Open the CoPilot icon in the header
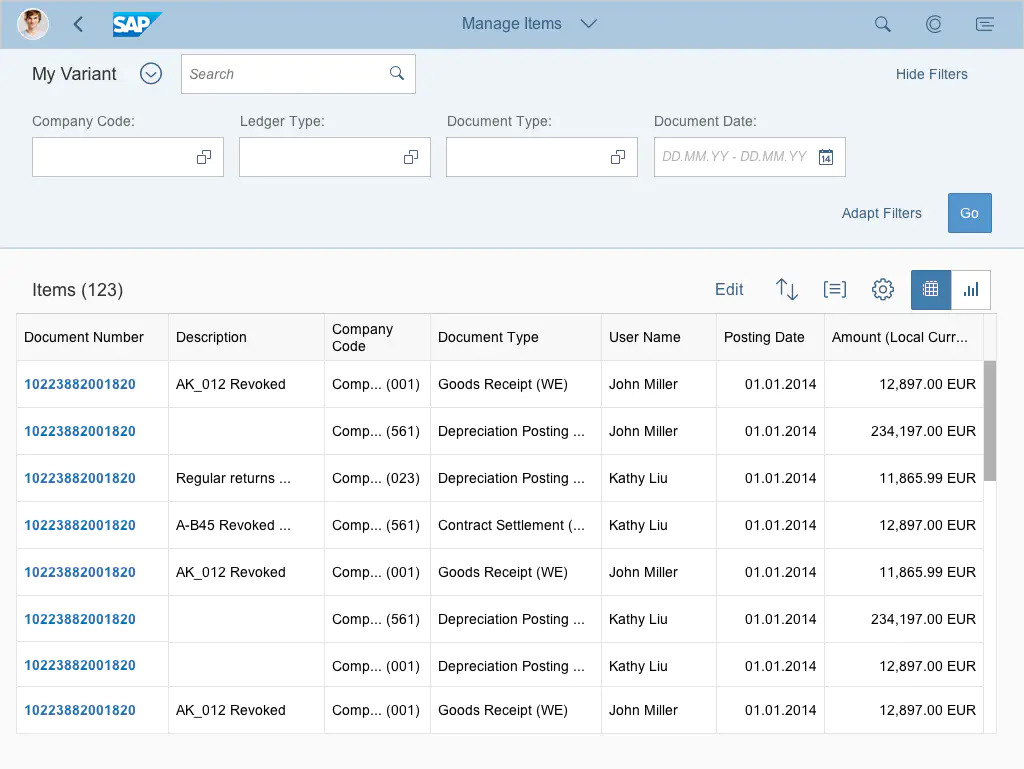This screenshot has height=769, width=1024. coord(934,24)
